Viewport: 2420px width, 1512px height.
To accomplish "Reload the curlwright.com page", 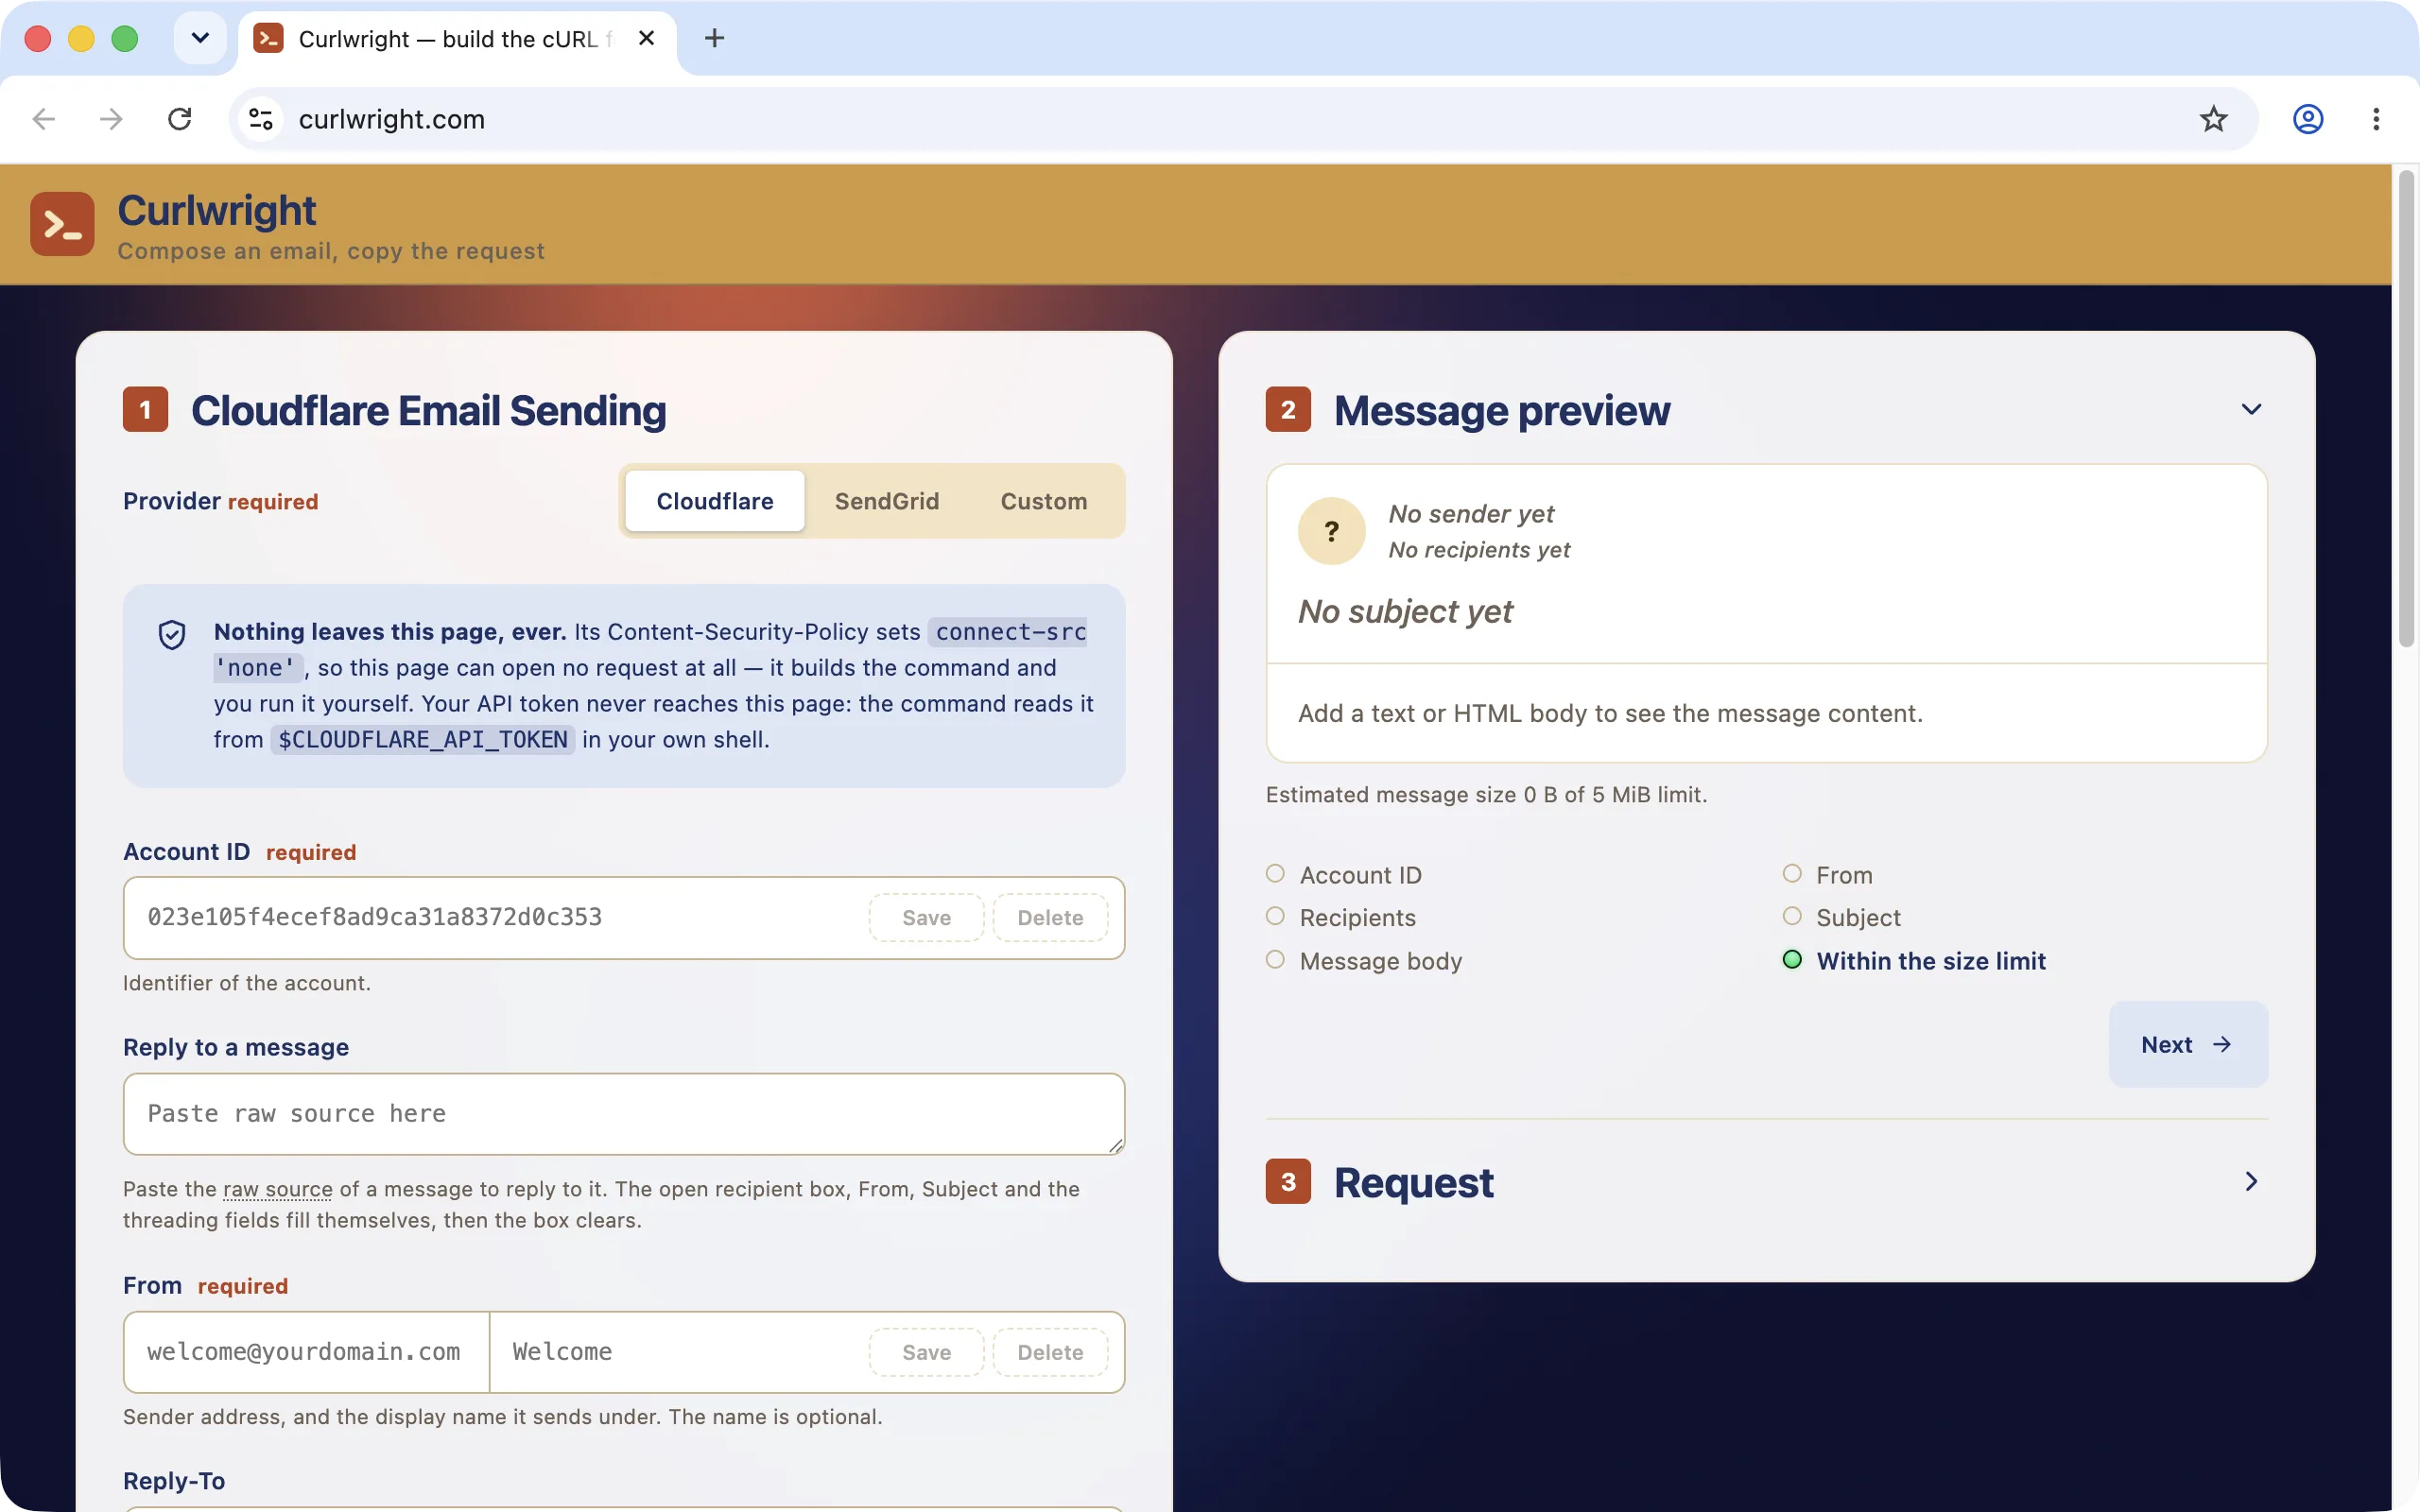I will coord(180,119).
